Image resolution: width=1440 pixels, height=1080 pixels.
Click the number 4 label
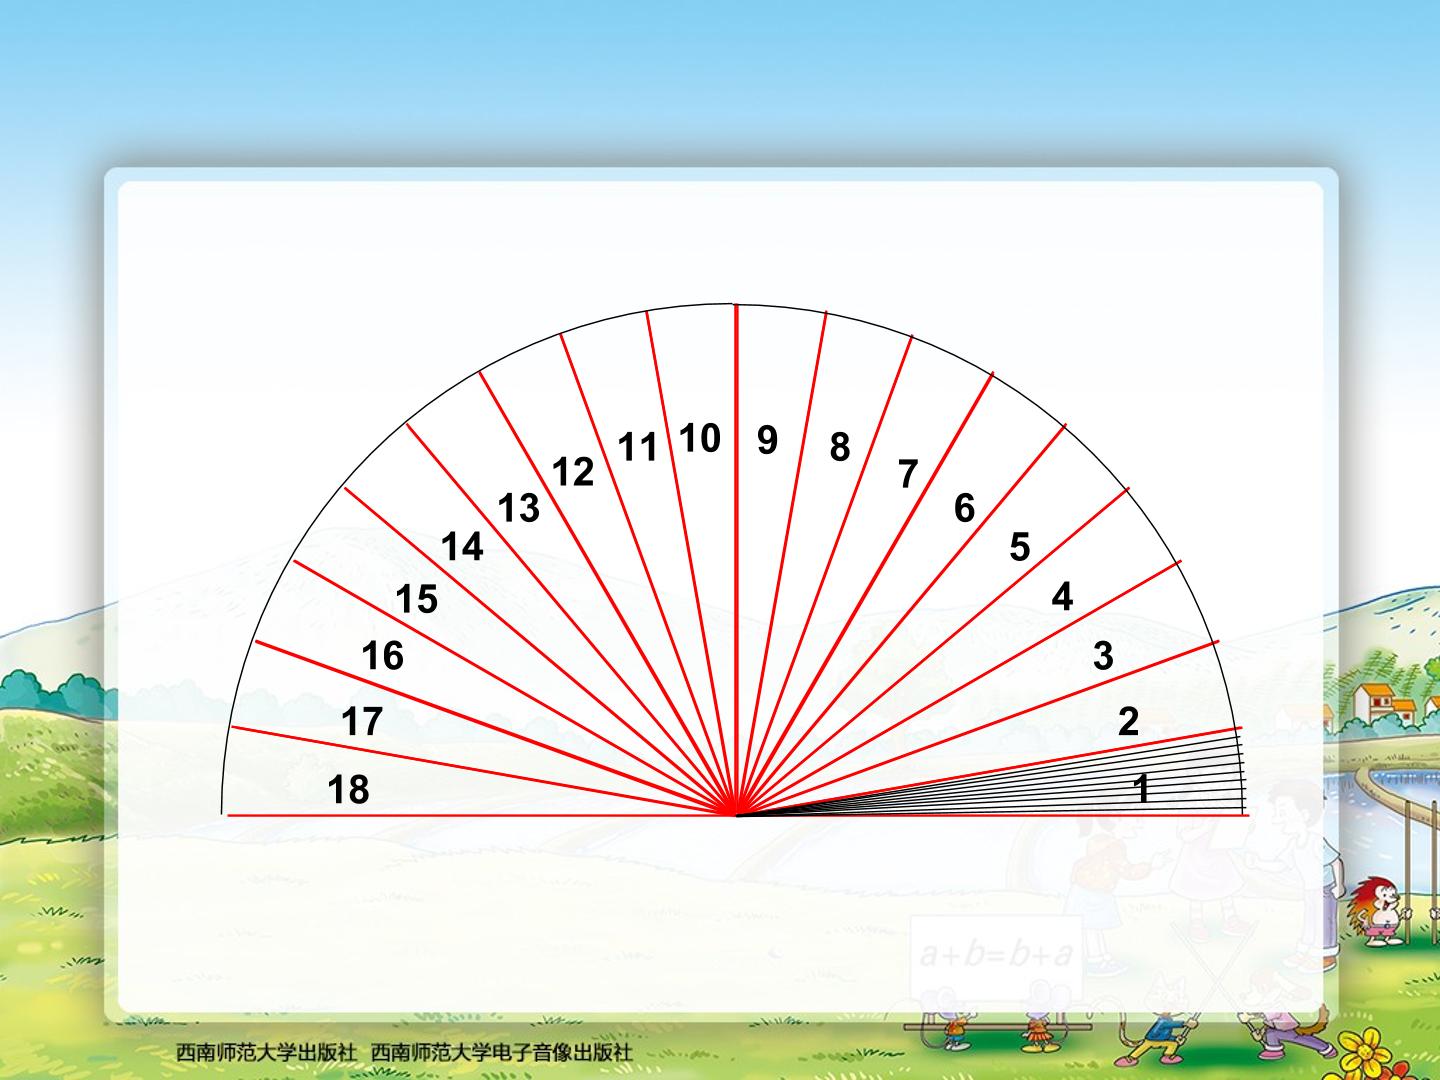coord(1062,597)
